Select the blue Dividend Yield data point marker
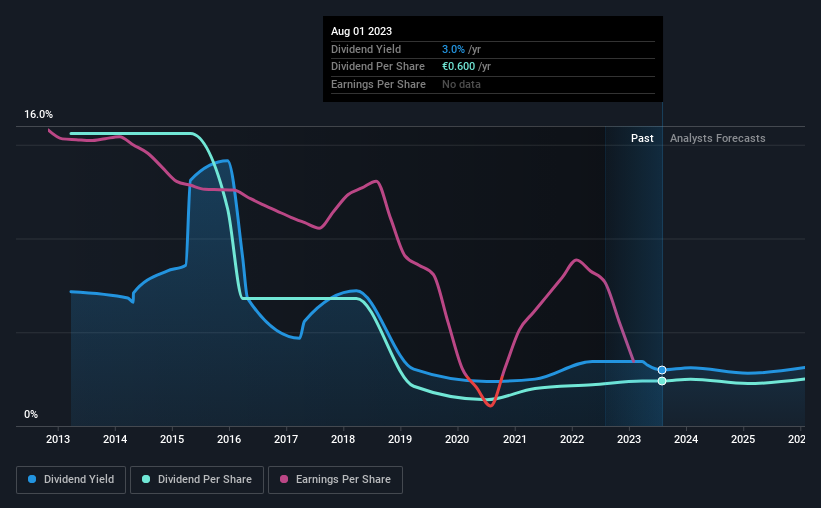This screenshot has width=821, height=508. pos(662,370)
